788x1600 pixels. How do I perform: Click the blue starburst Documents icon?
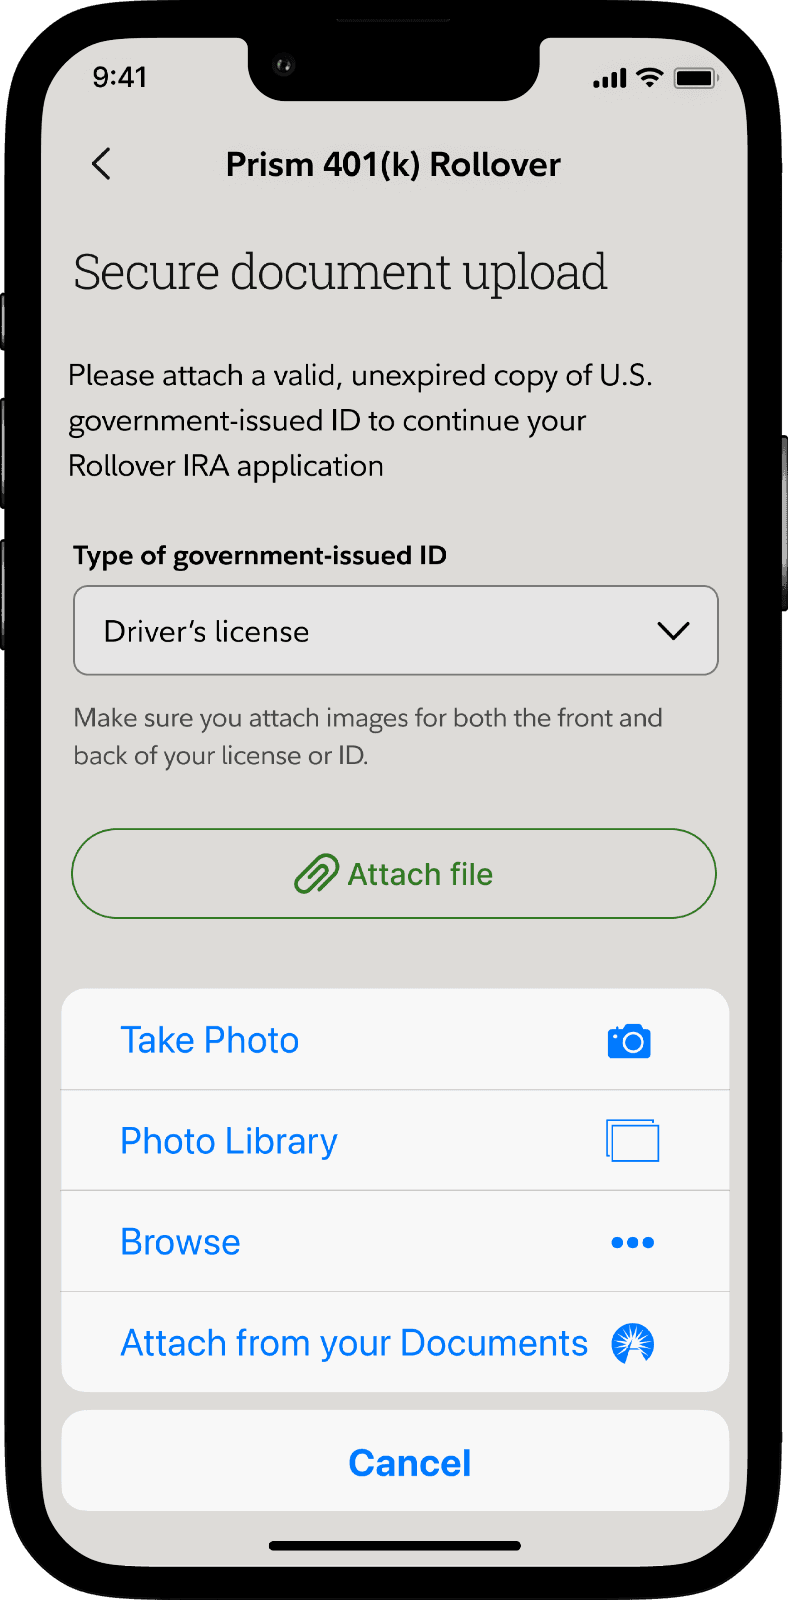click(633, 1343)
